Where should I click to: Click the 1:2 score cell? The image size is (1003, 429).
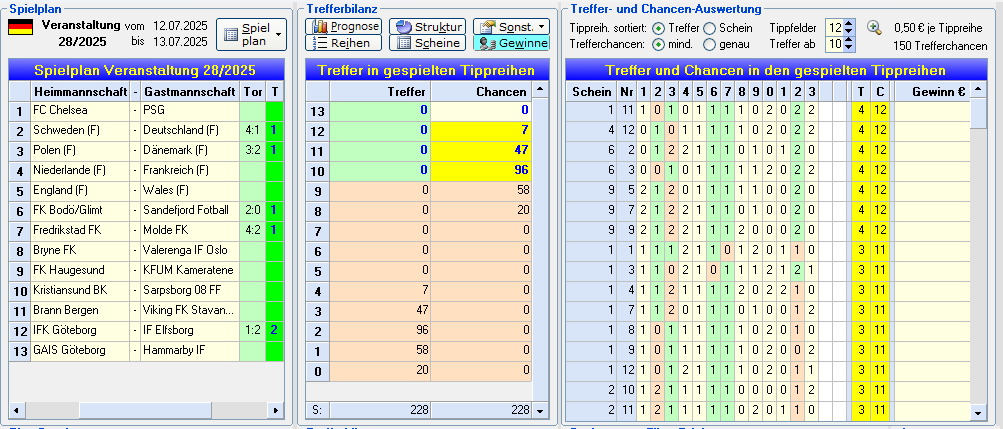(x=253, y=330)
